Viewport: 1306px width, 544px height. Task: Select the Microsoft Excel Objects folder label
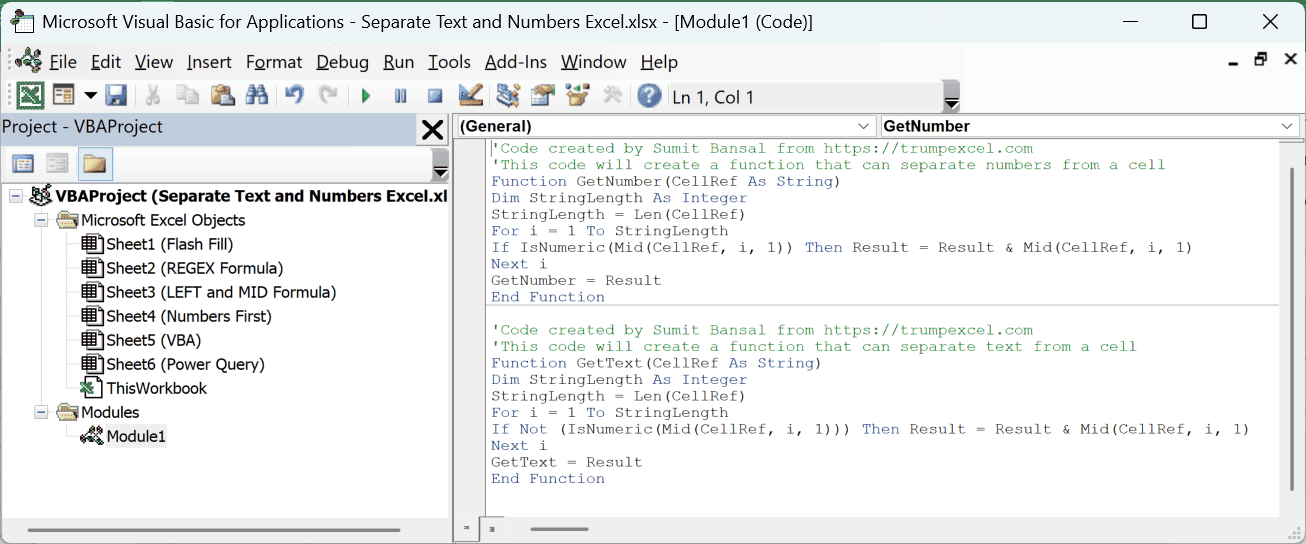click(163, 220)
